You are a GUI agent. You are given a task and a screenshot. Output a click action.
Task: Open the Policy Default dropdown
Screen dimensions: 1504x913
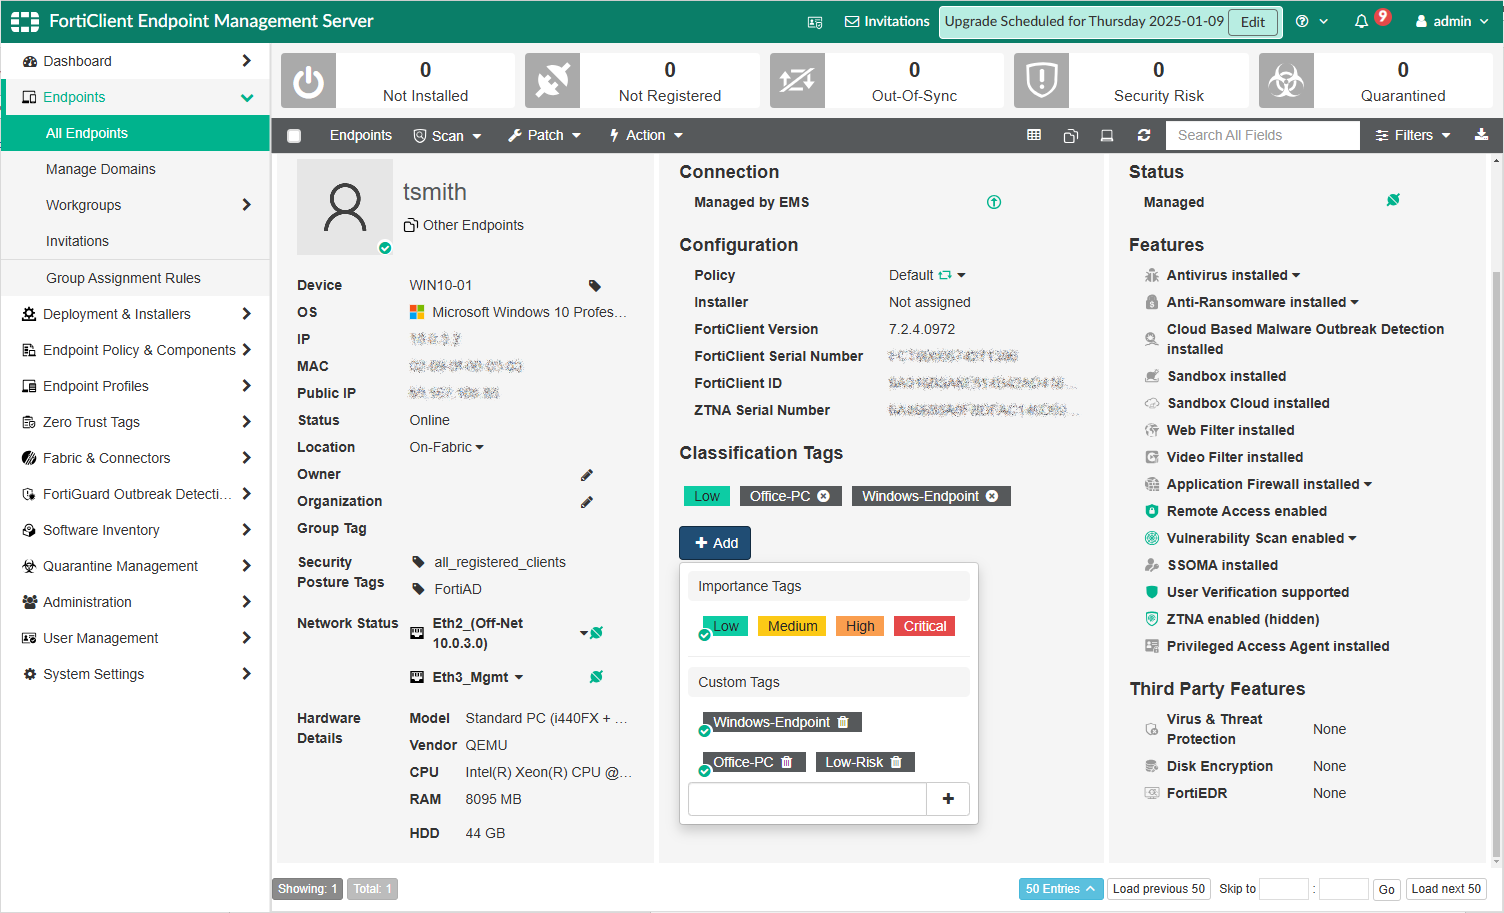click(x=927, y=276)
